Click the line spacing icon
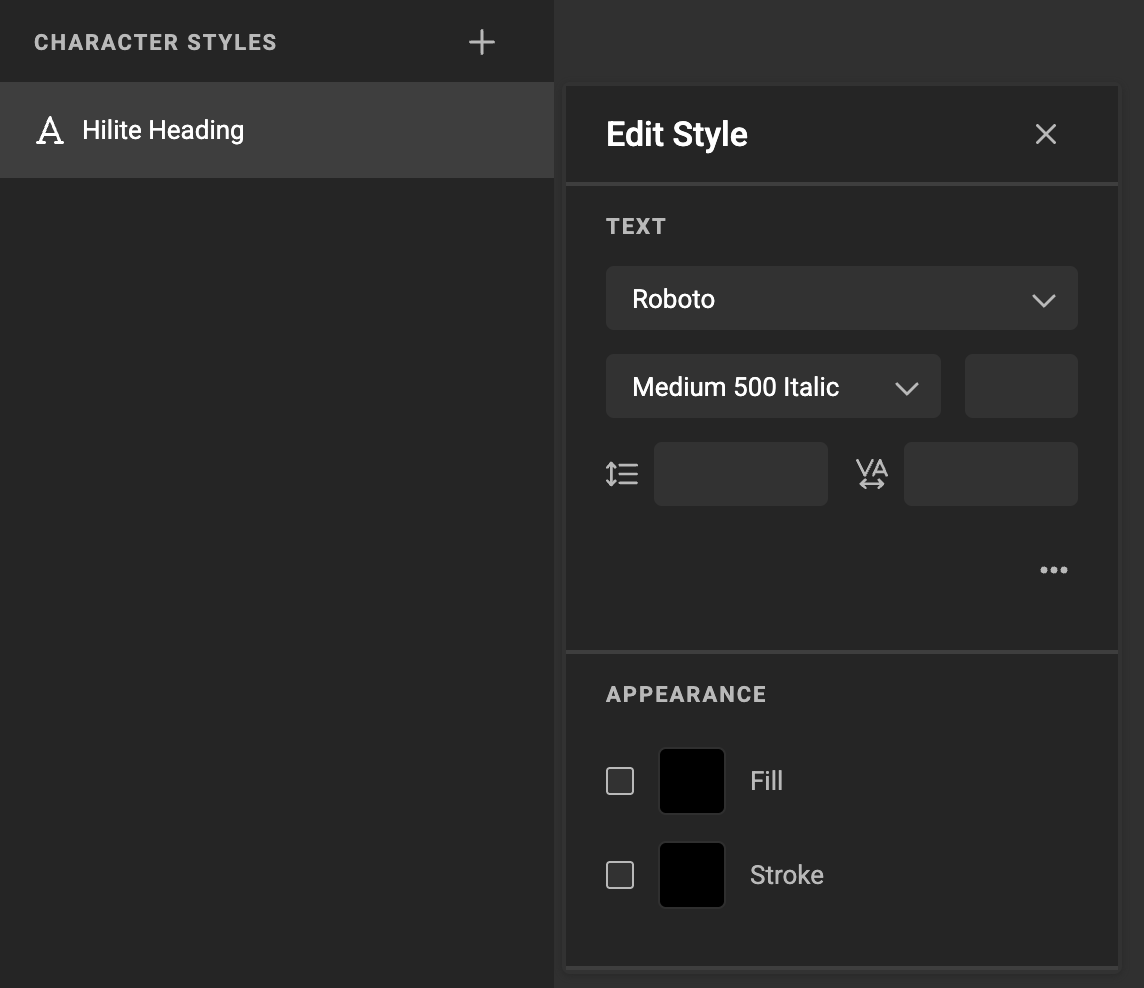Image resolution: width=1144 pixels, height=988 pixels. click(x=621, y=473)
